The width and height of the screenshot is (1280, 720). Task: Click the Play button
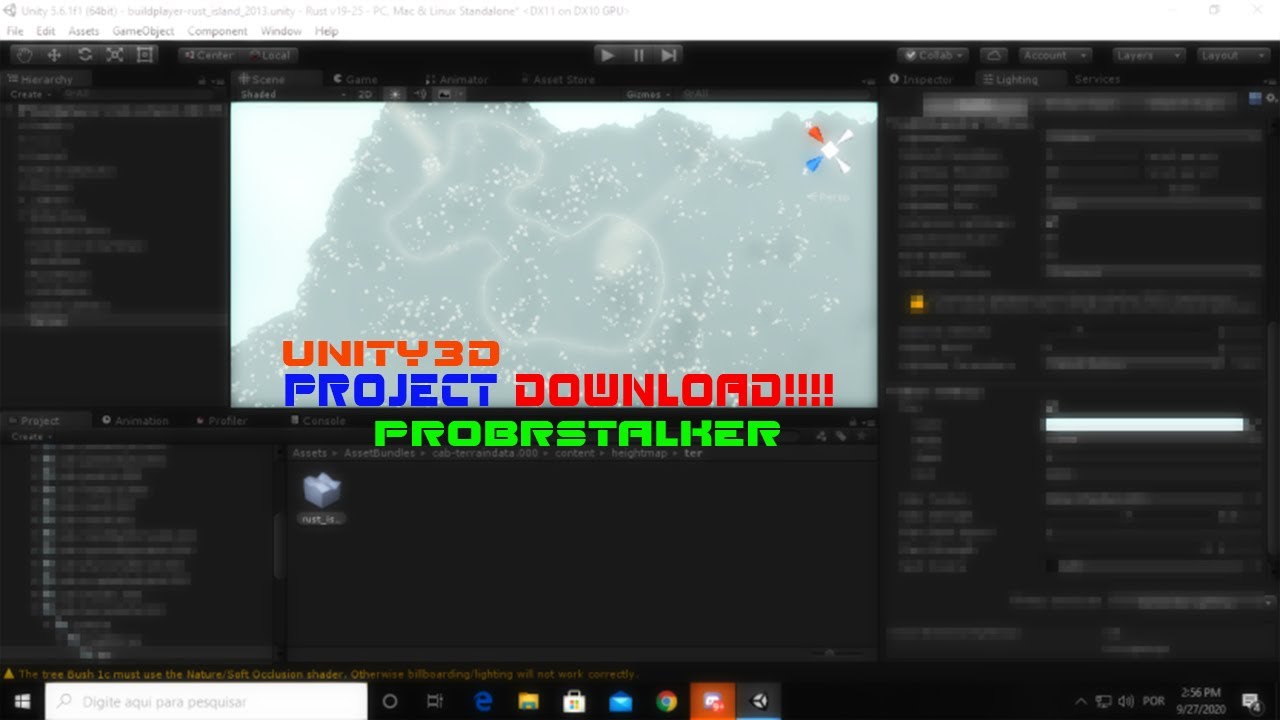[x=607, y=55]
